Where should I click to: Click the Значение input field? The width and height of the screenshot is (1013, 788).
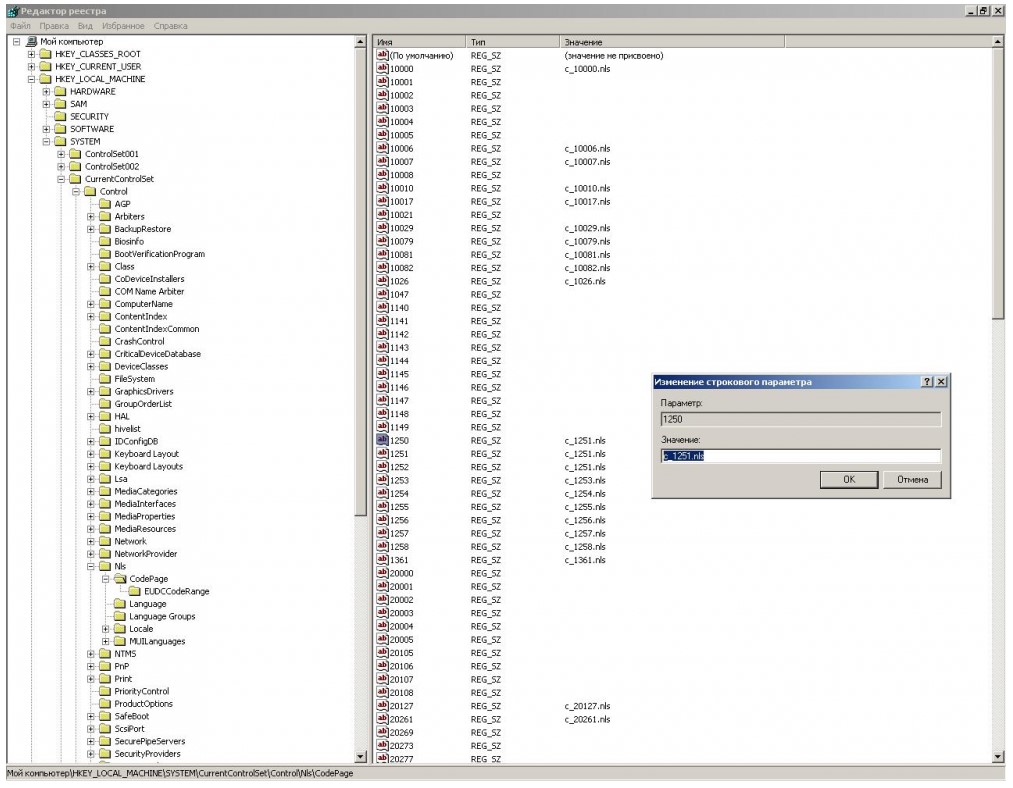[800, 456]
